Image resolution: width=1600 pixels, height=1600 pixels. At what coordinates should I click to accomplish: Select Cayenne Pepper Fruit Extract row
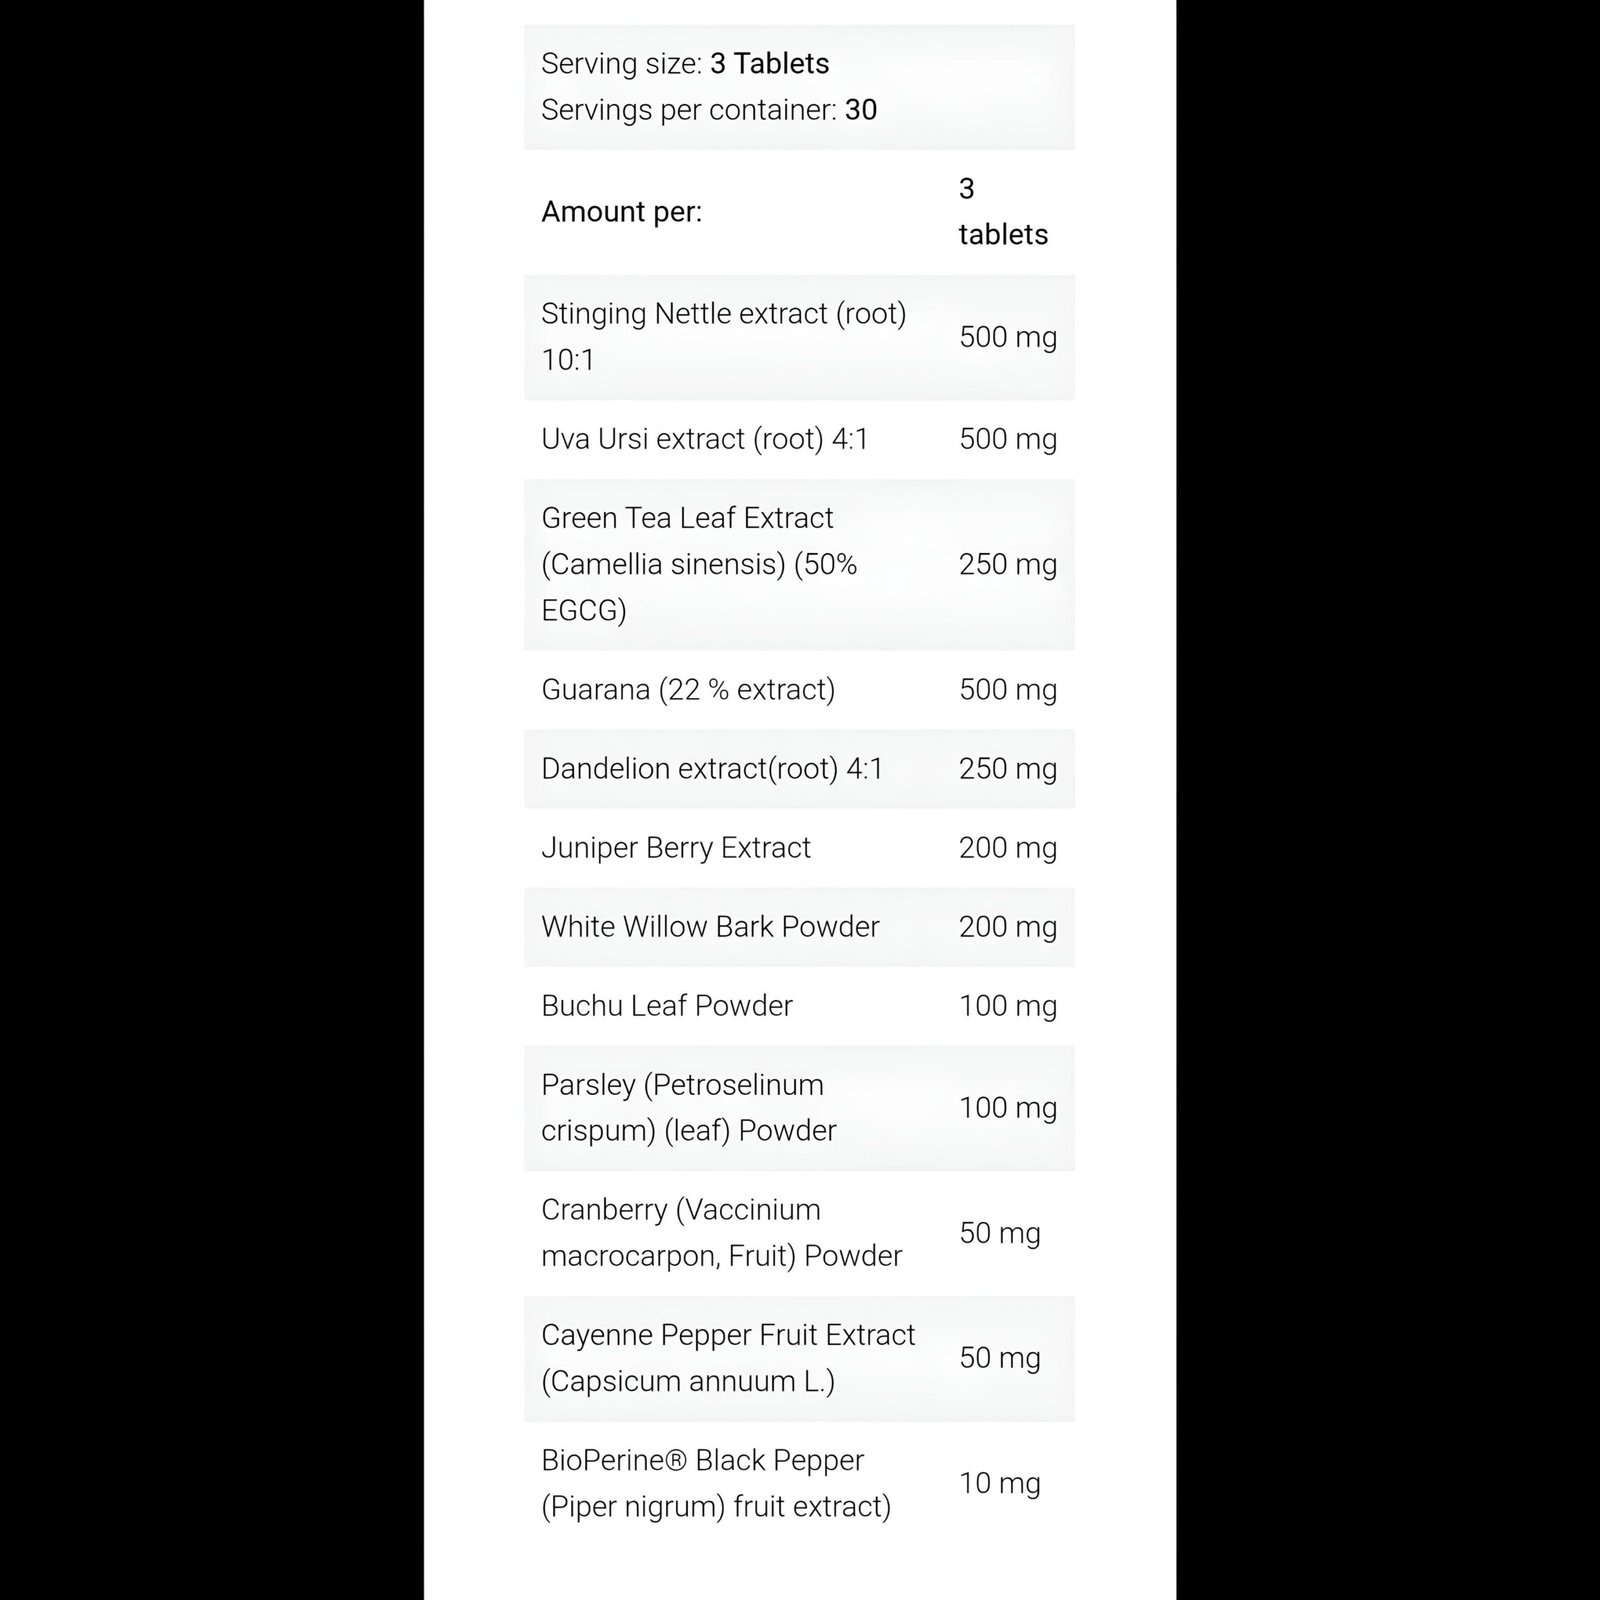799,1358
